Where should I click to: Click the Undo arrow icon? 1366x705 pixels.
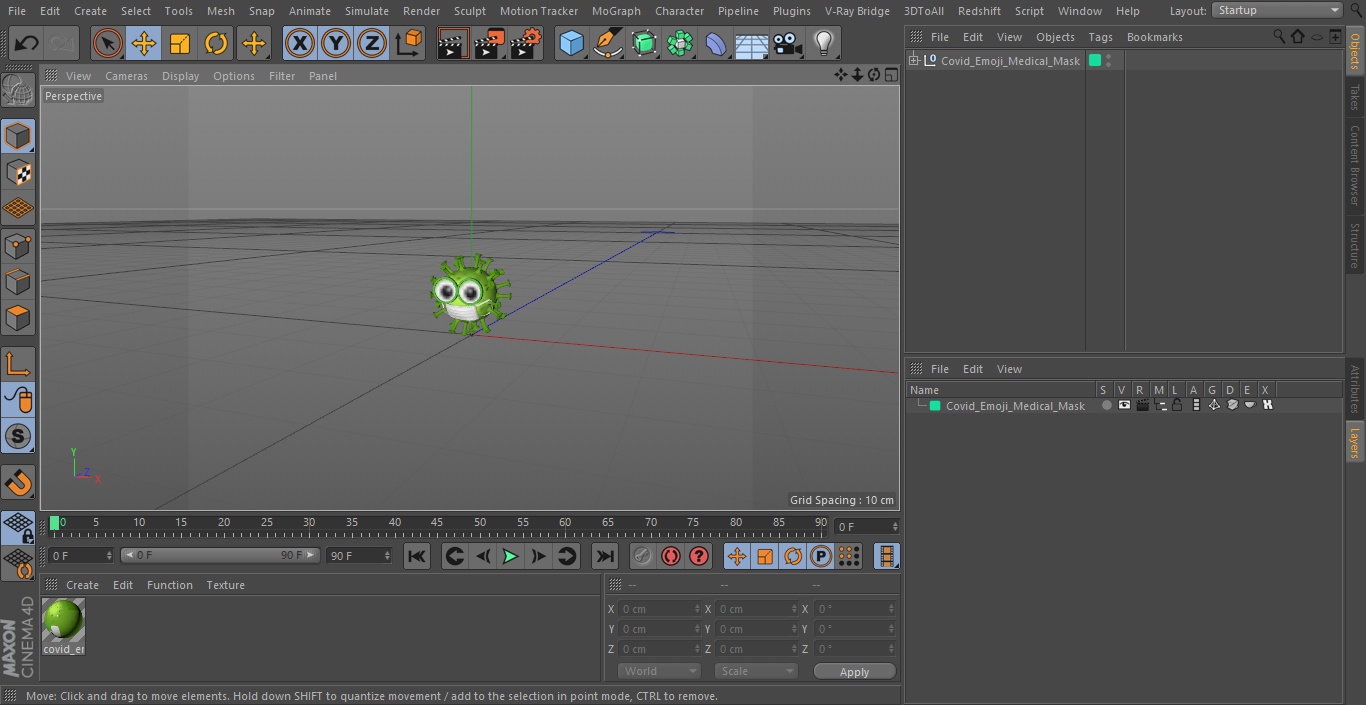27,43
